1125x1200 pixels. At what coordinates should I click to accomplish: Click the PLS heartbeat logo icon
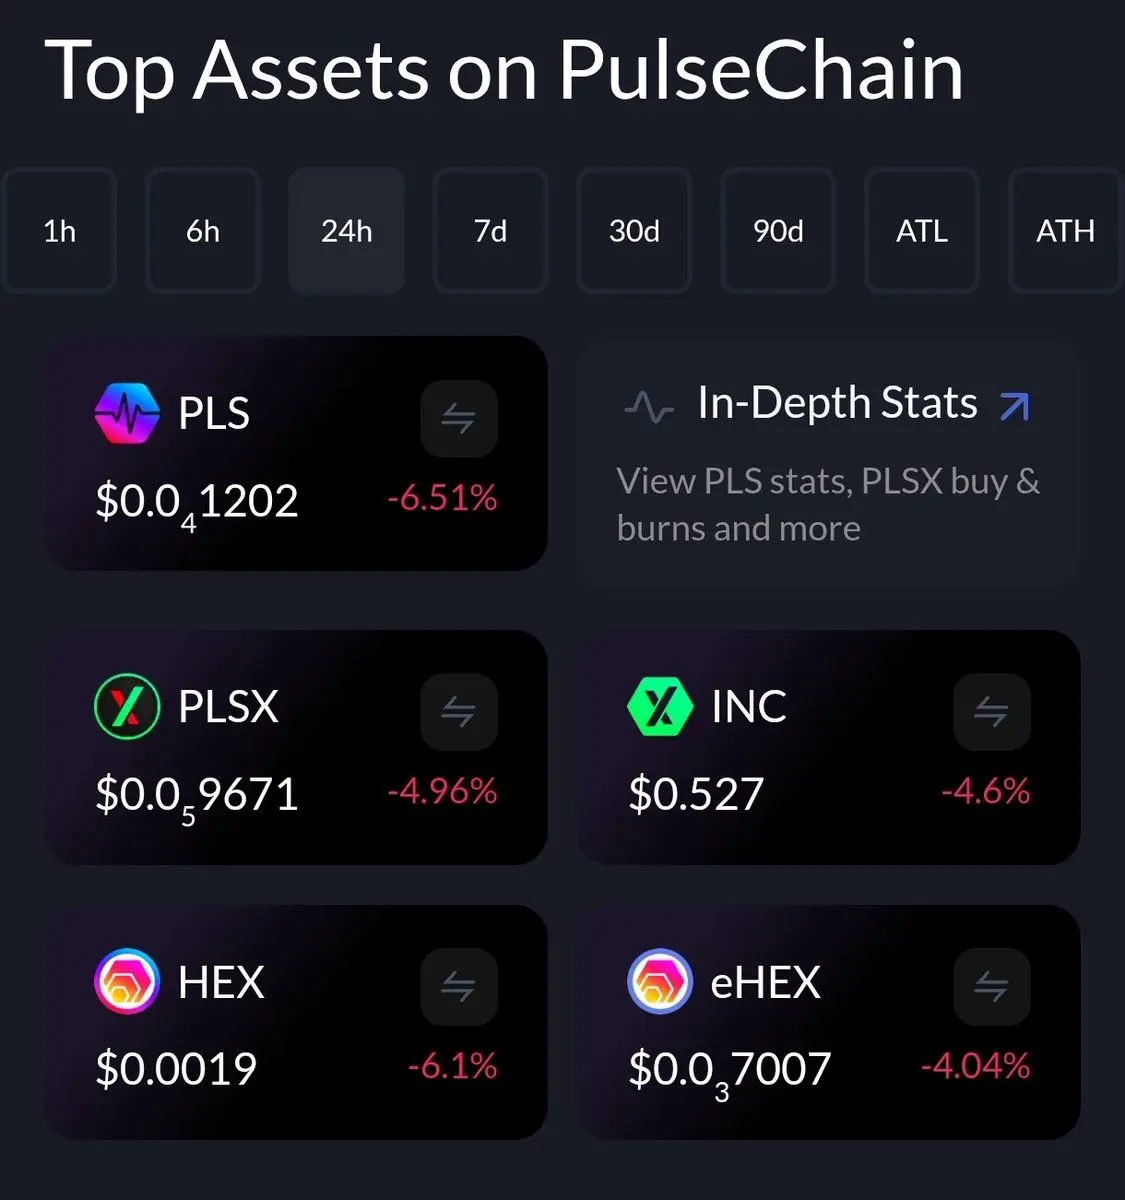pyautogui.click(x=127, y=413)
